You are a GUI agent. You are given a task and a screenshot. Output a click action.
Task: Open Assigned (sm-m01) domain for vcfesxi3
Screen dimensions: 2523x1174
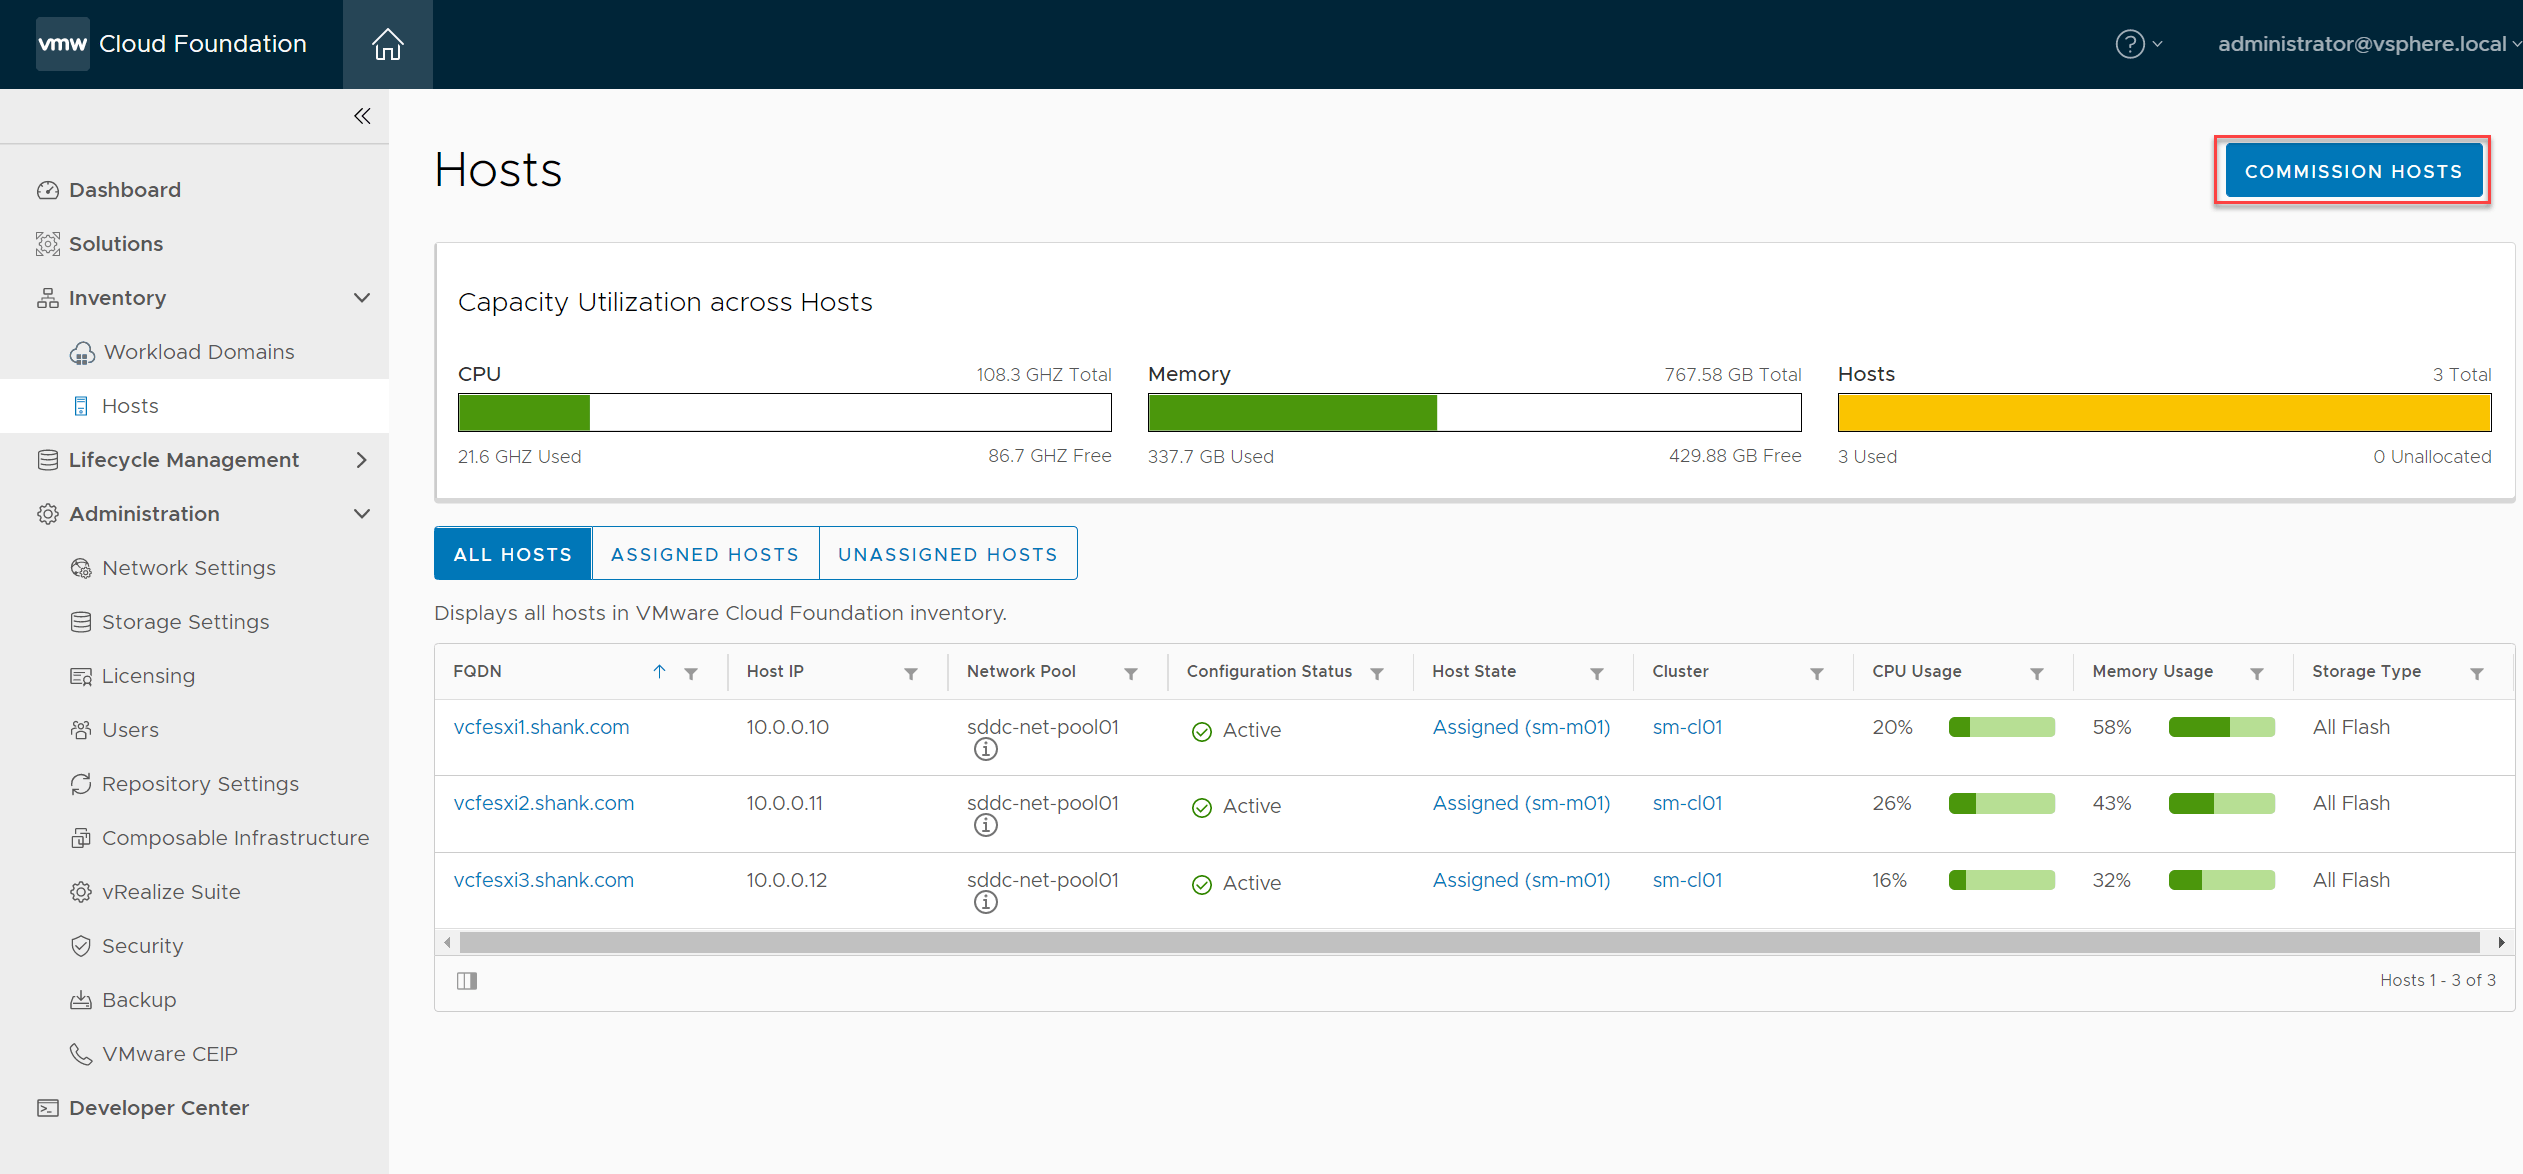click(1521, 880)
